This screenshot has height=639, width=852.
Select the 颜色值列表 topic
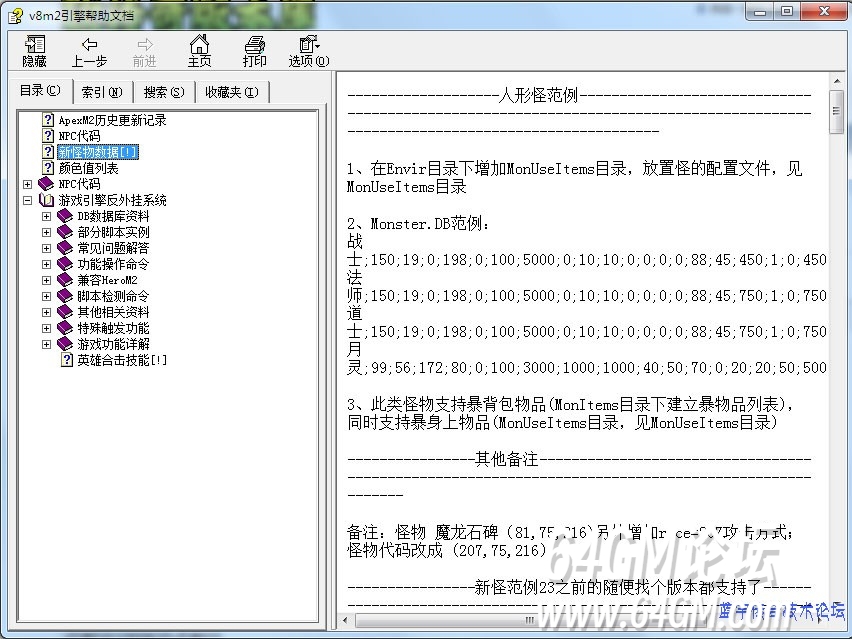coord(88,168)
